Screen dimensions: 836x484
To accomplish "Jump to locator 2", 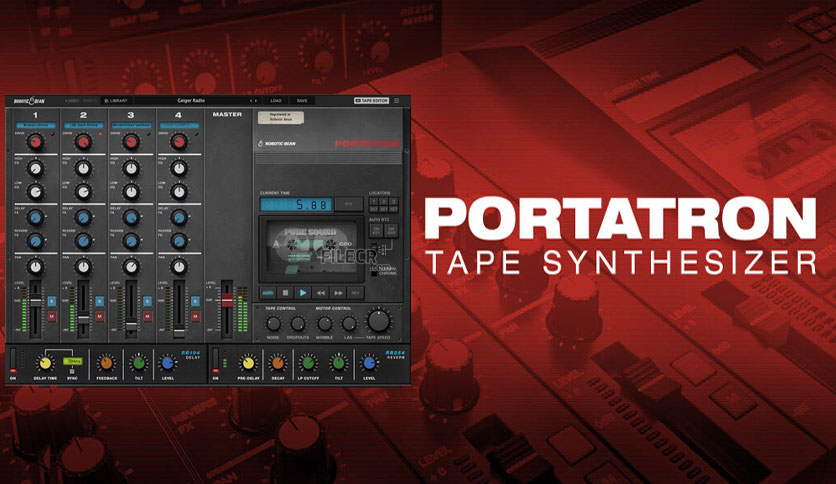I will 383,201.
